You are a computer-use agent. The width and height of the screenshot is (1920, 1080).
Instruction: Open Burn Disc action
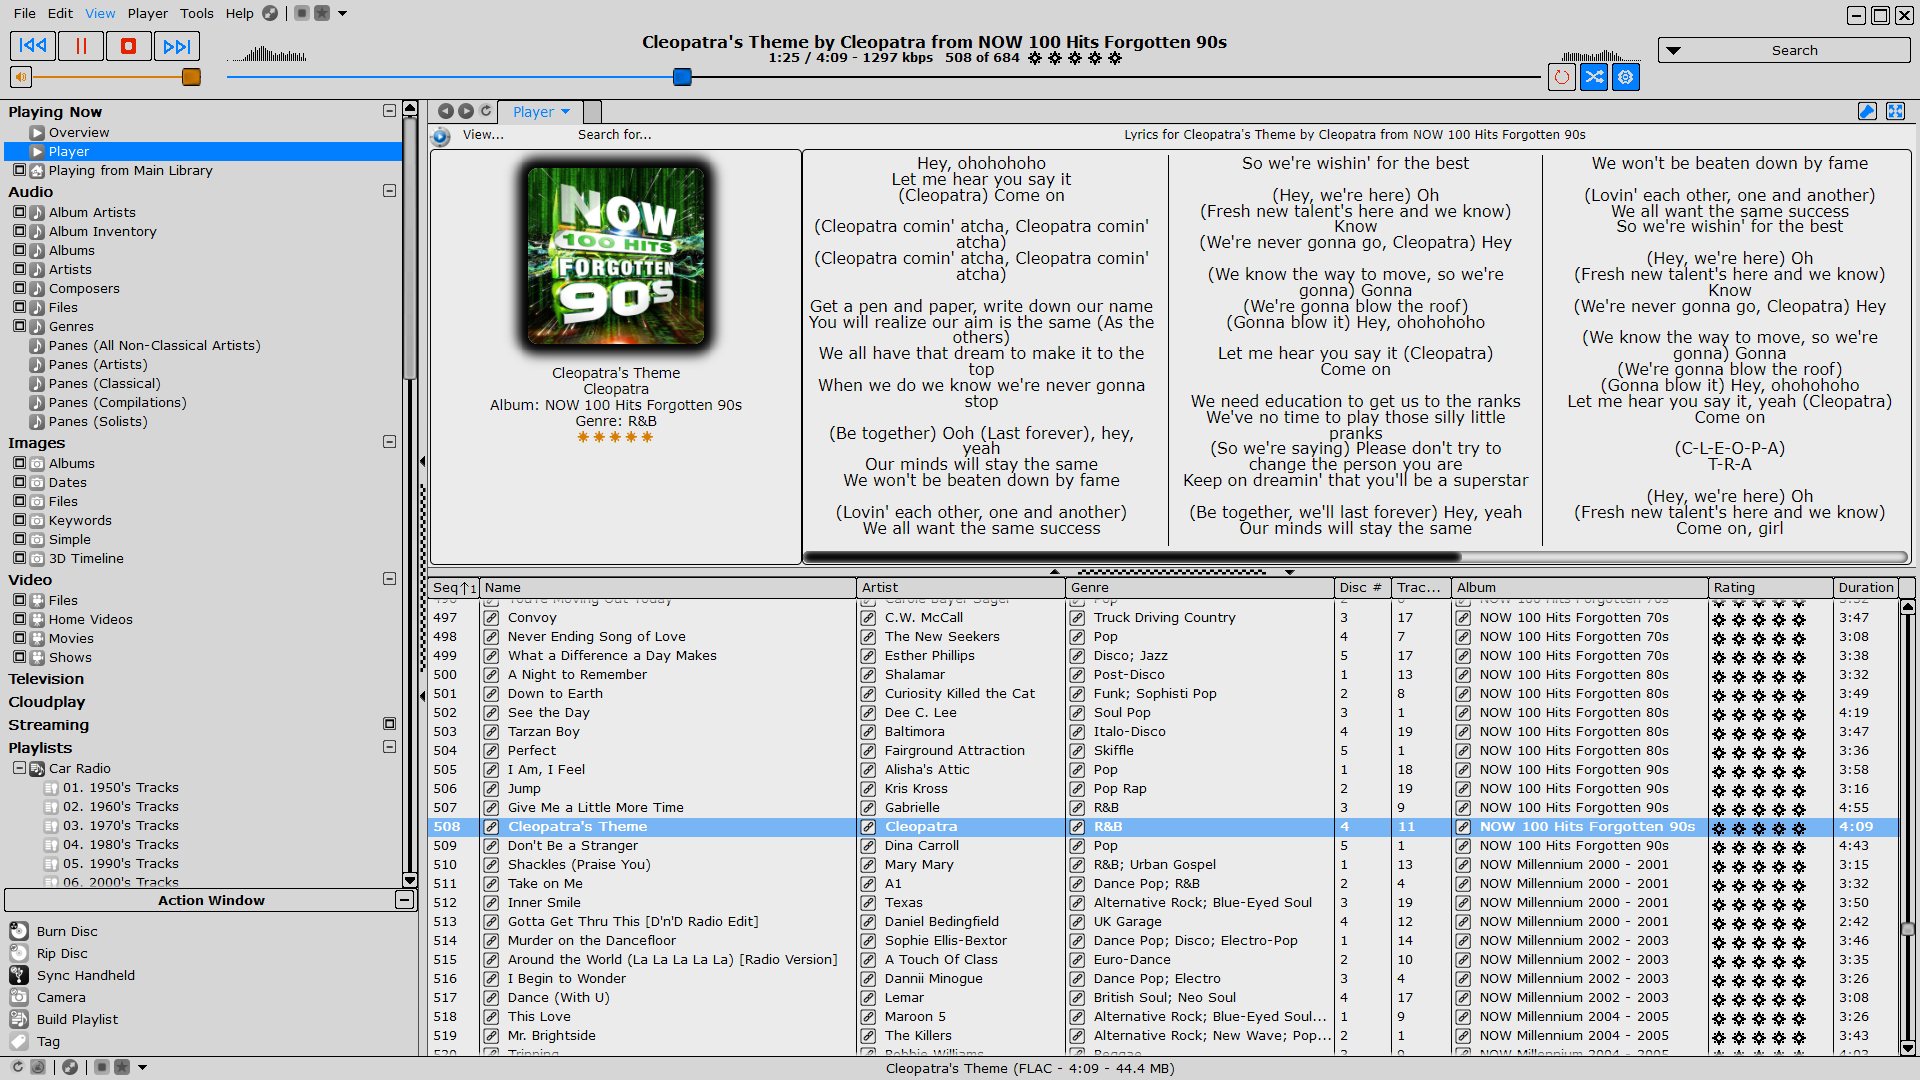pos(67,931)
